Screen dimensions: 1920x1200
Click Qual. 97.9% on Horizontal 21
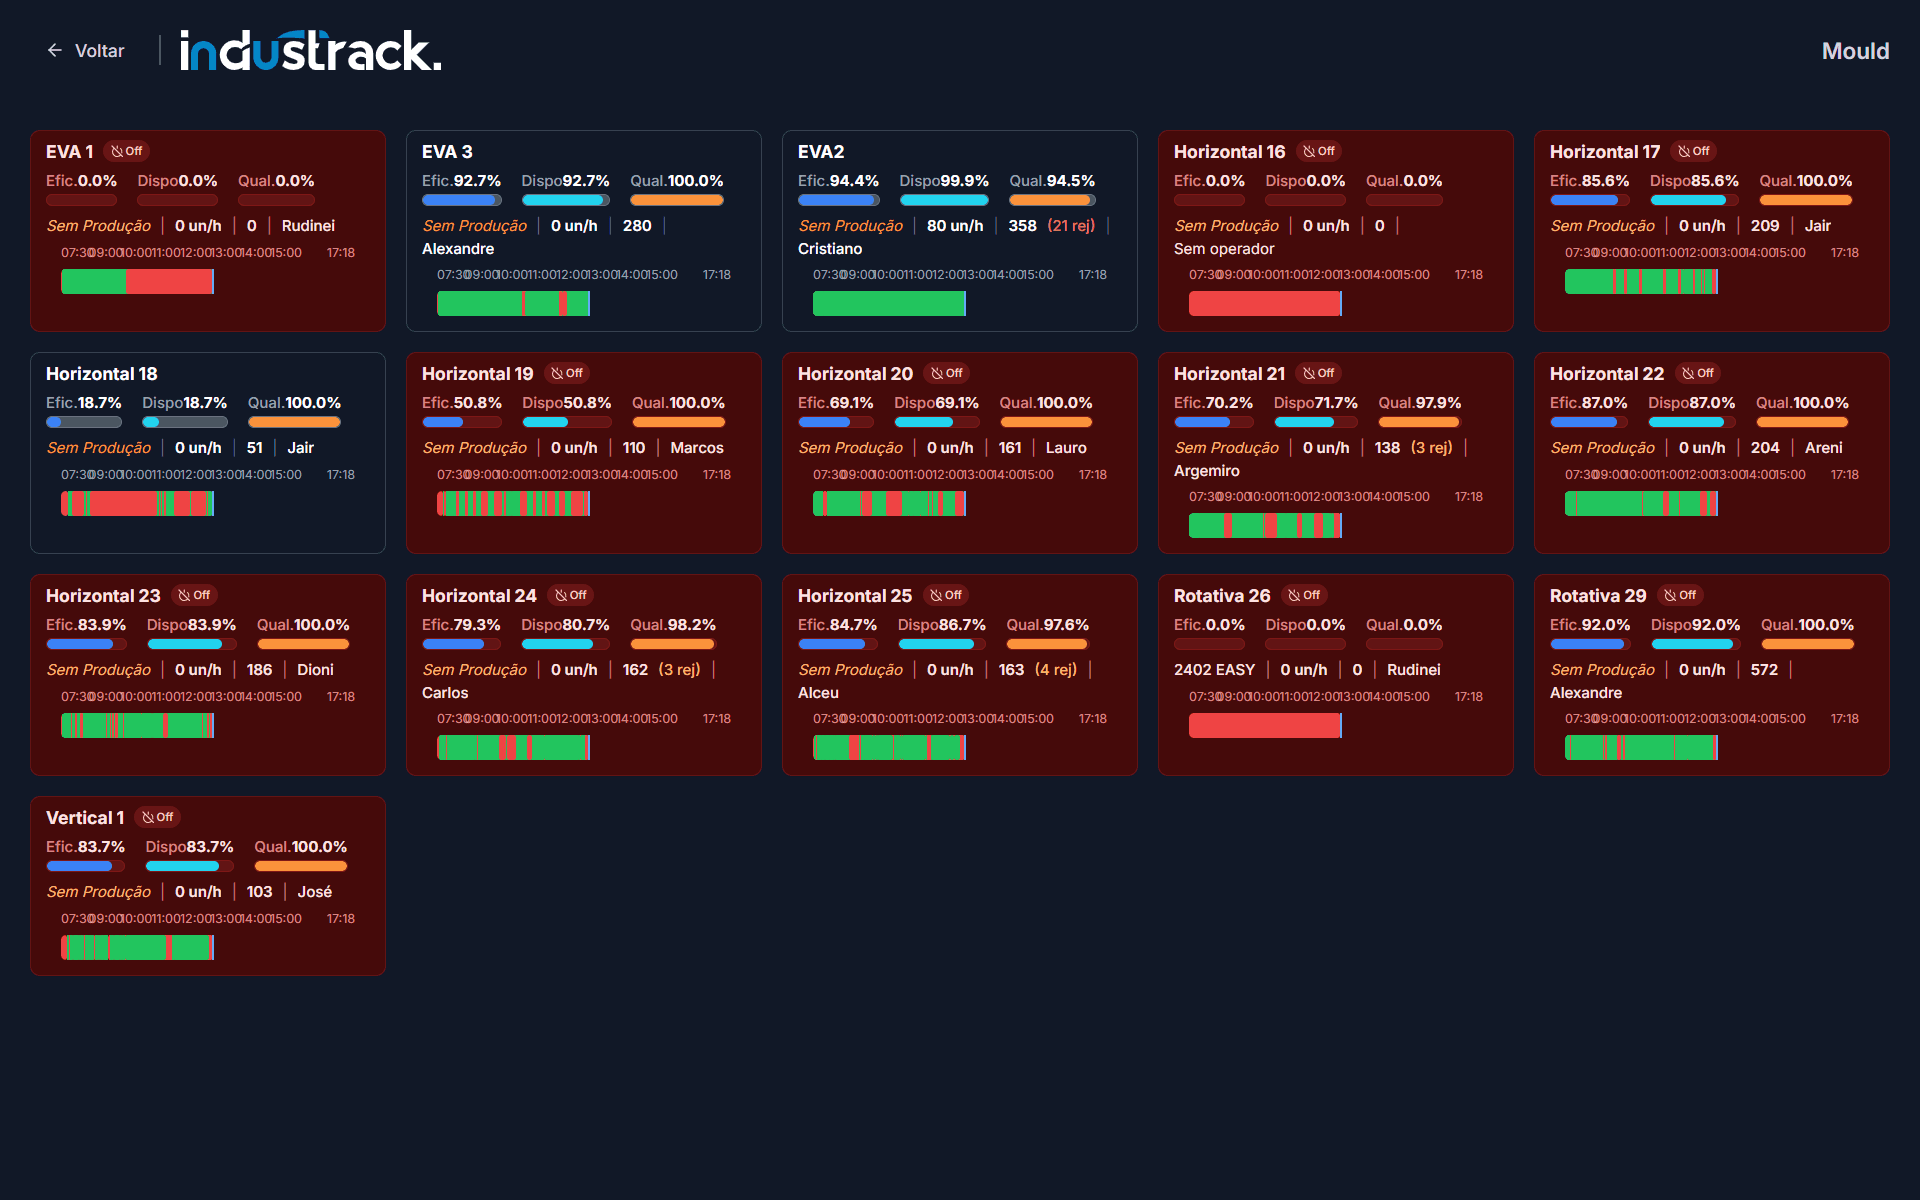tap(1420, 403)
